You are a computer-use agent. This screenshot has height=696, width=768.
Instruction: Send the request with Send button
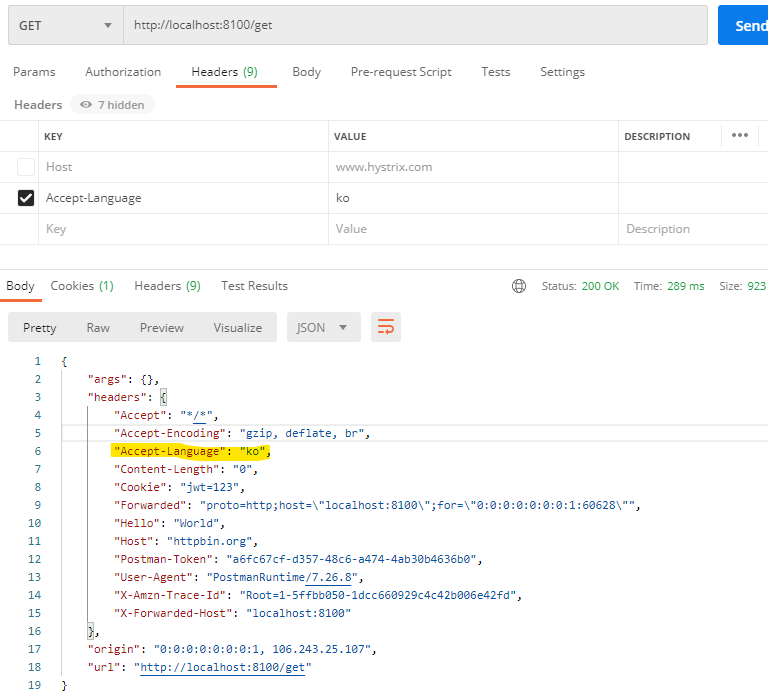point(744,25)
